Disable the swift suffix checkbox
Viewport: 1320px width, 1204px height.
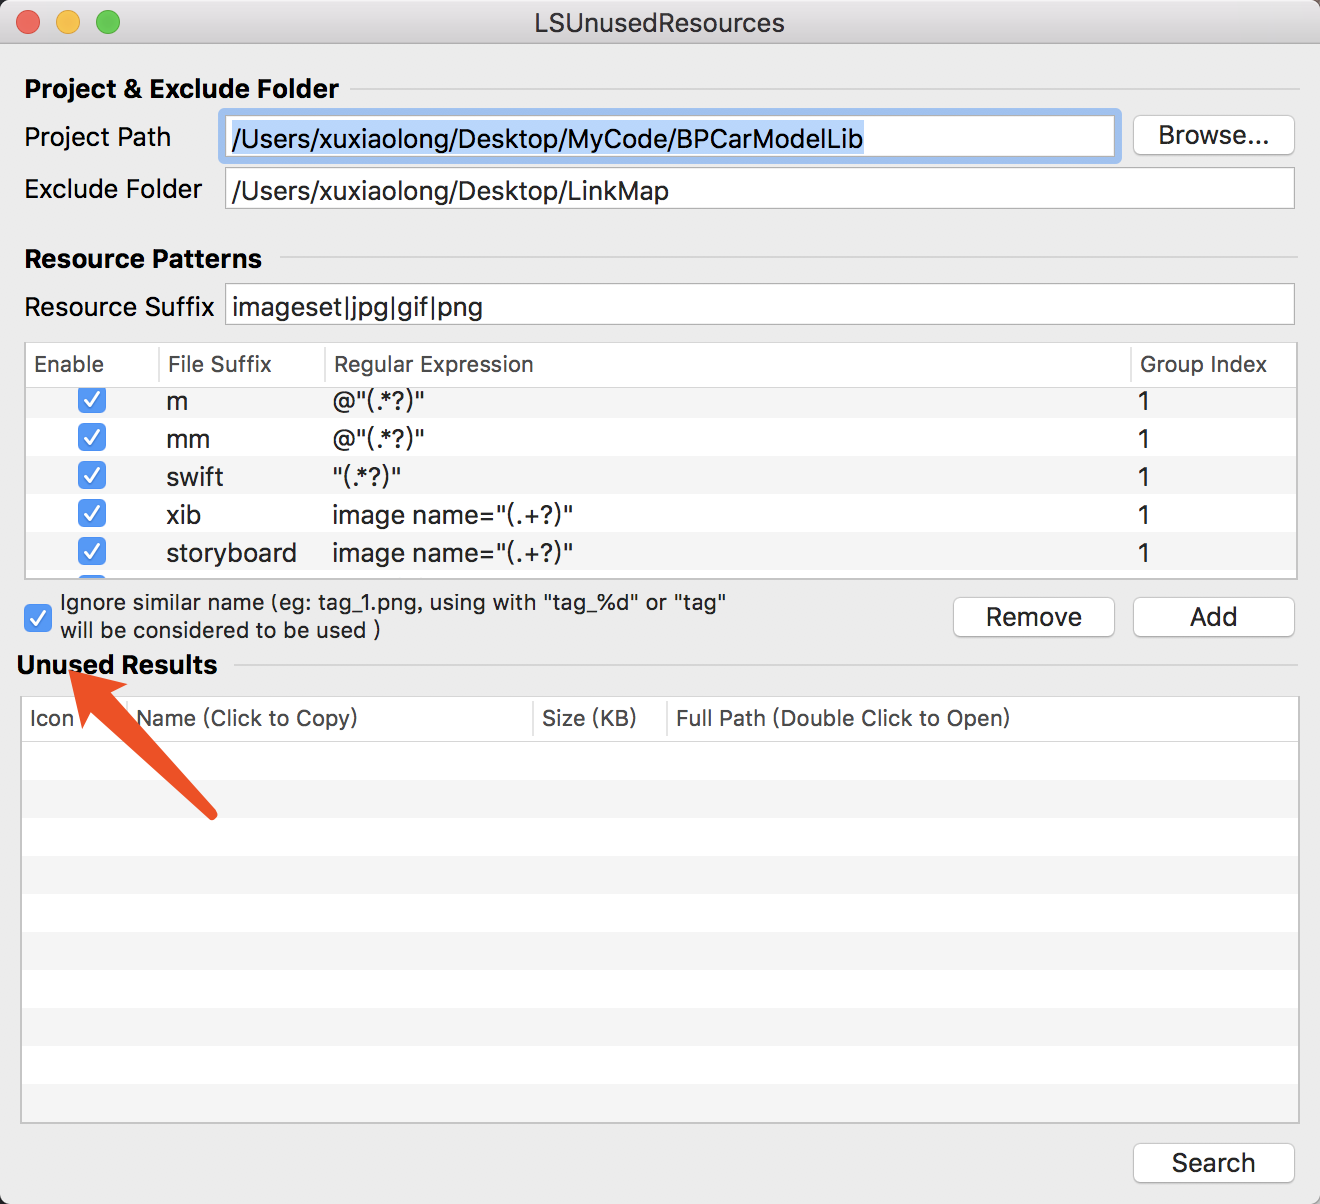coord(92,476)
